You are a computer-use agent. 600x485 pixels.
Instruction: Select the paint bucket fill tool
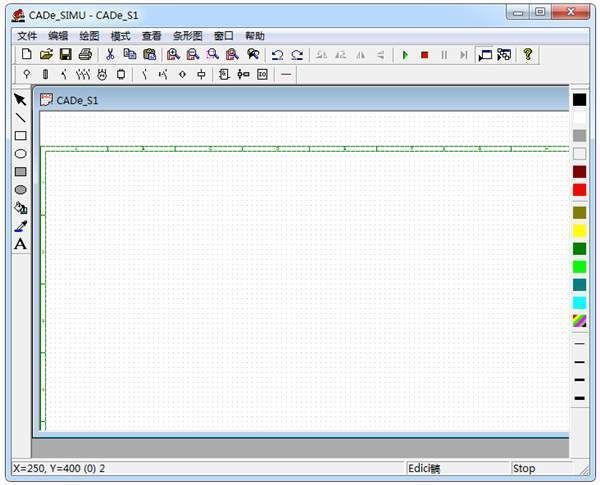[x=20, y=208]
